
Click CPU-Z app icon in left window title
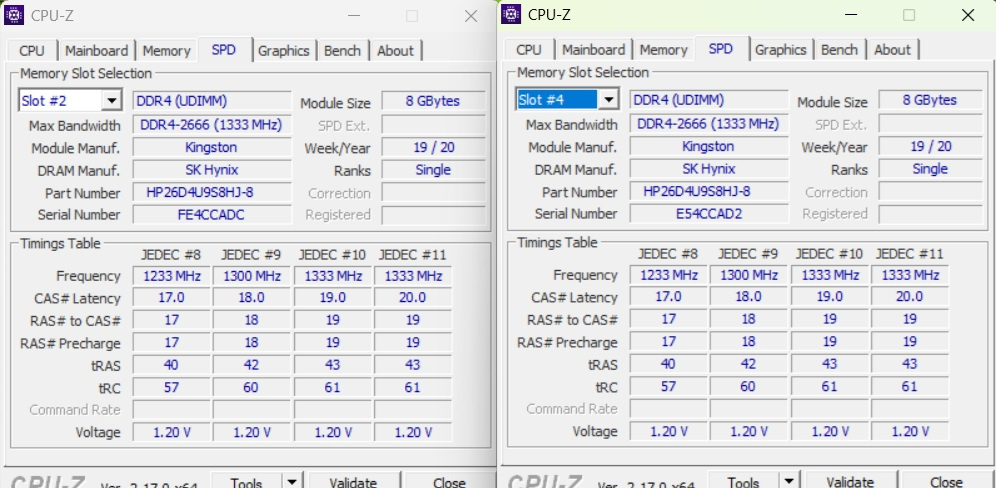[x=13, y=15]
